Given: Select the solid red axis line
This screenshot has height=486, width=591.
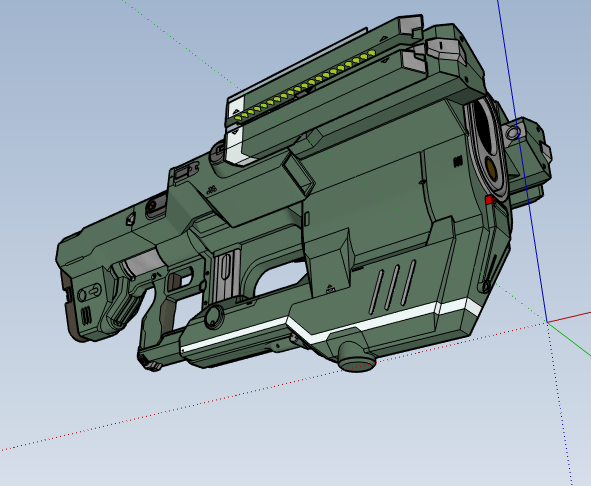Looking at the screenshot, I should pos(569,317).
